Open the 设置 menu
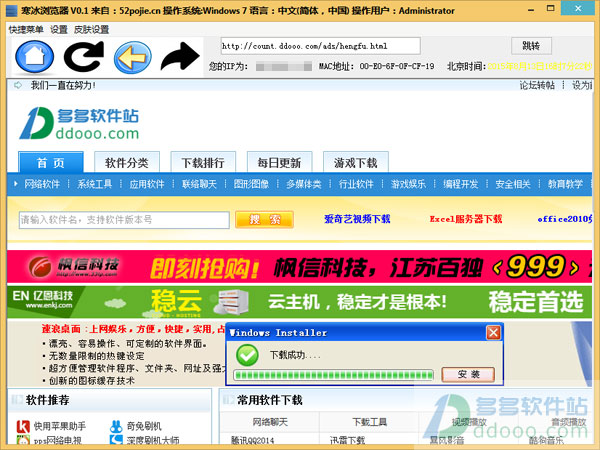600x450 pixels. (59, 29)
